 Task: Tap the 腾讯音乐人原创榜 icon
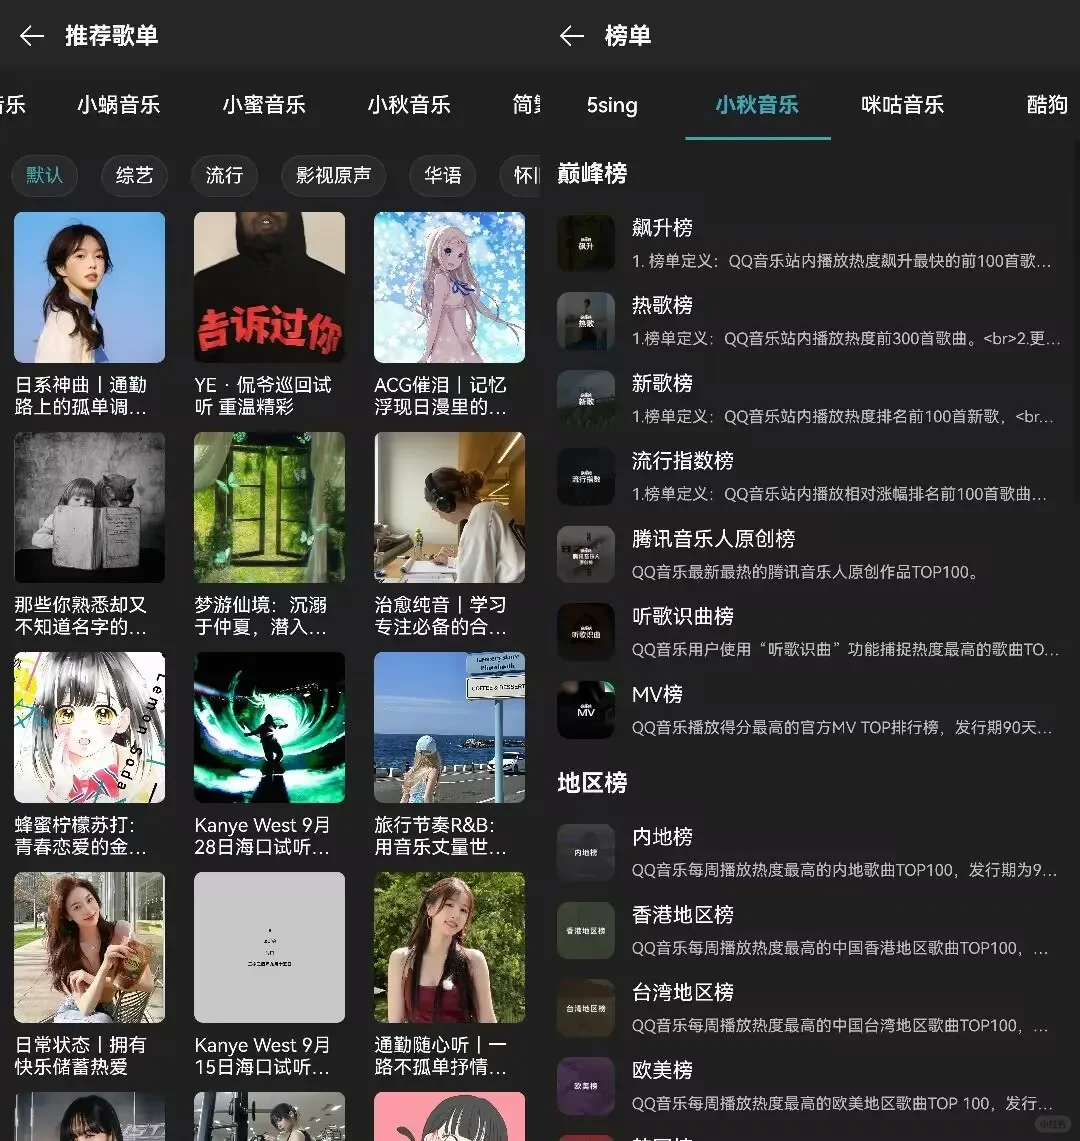[586, 554]
